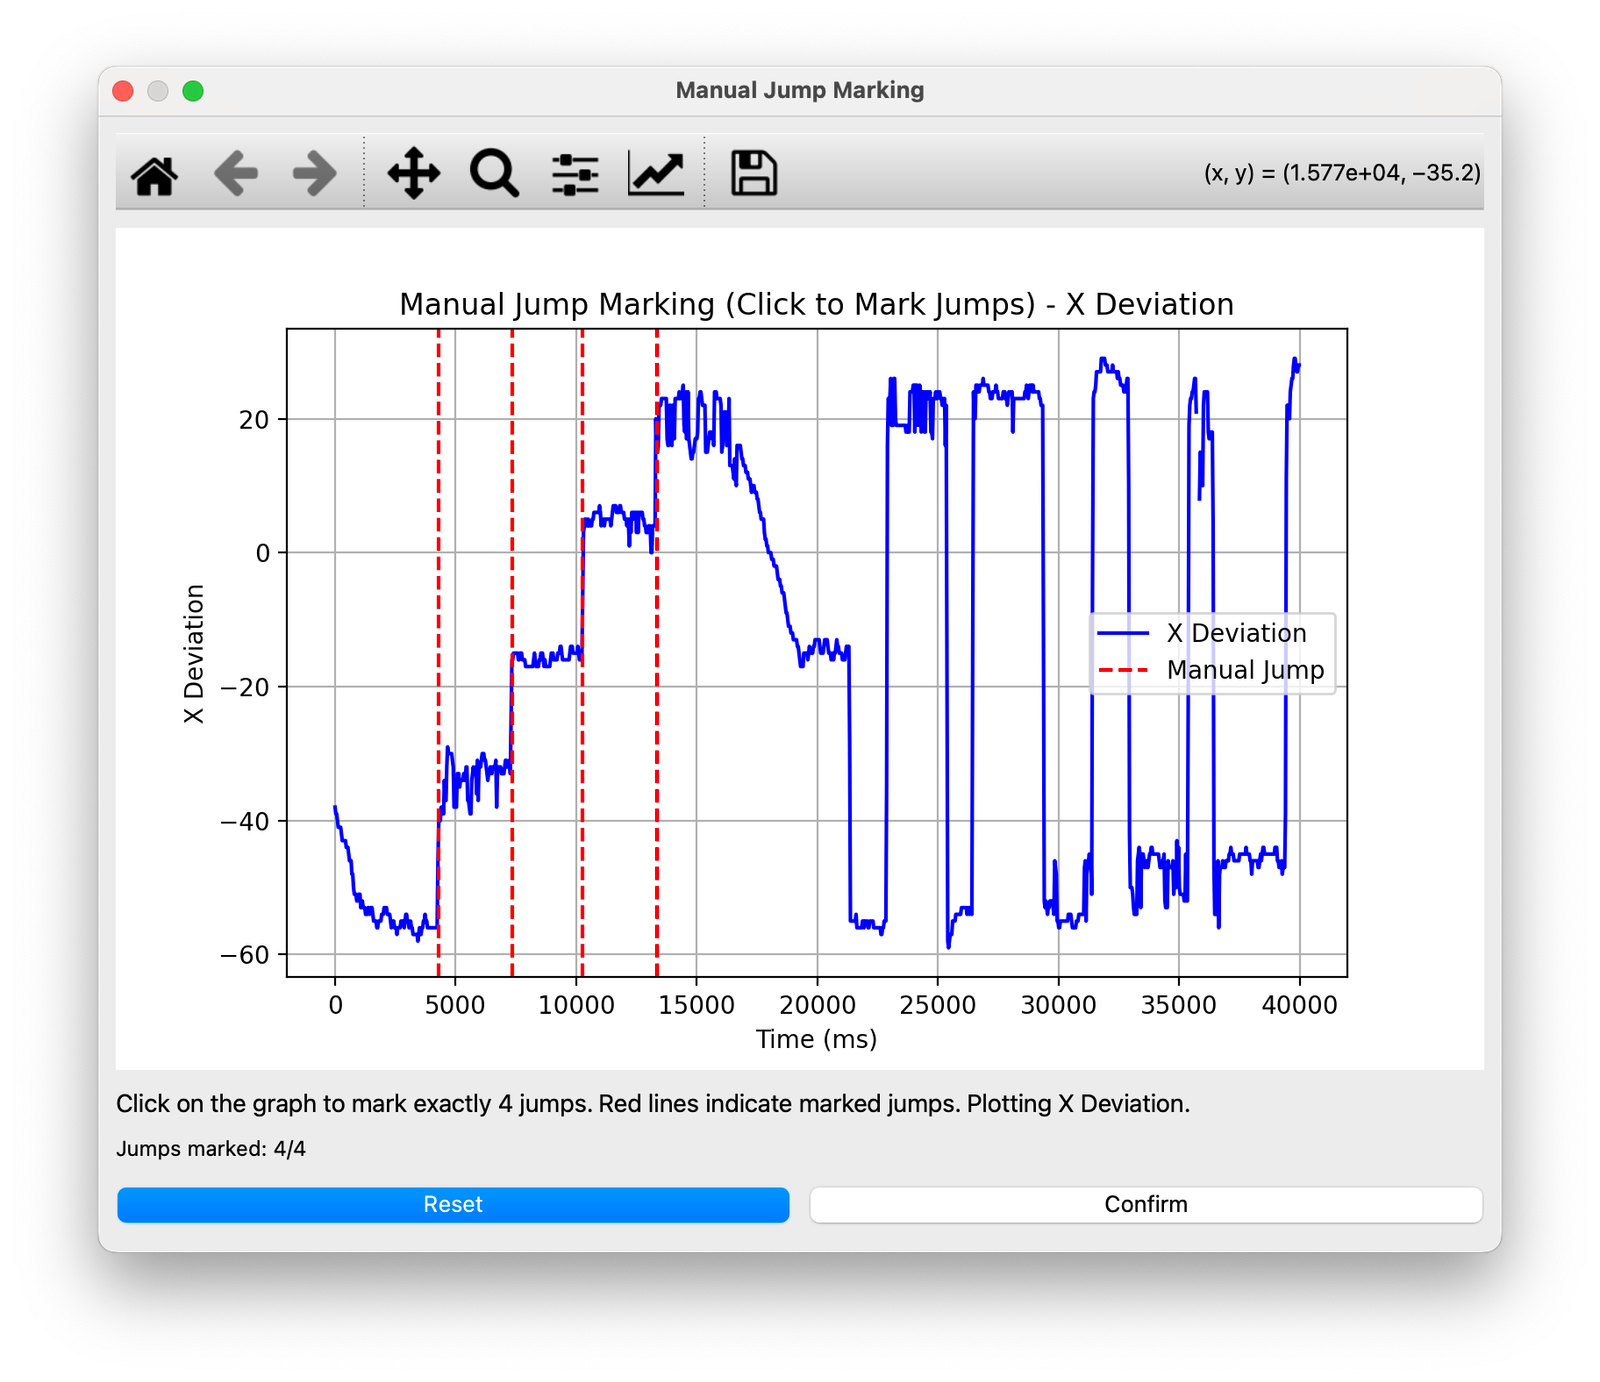Activate the Pan axes tool
Screen dimensions: 1600x1382
pyautogui.click(x=414, y=174)
